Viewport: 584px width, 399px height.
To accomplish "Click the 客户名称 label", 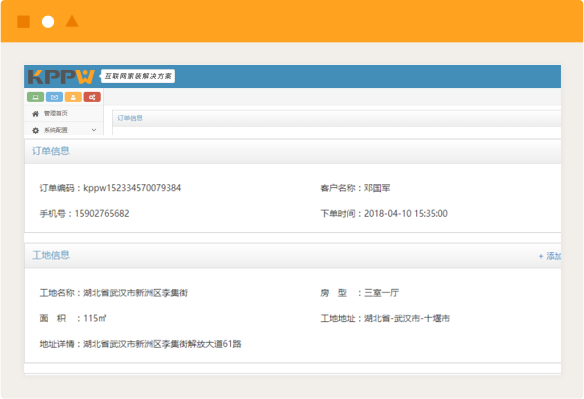I will click(338, 188).
